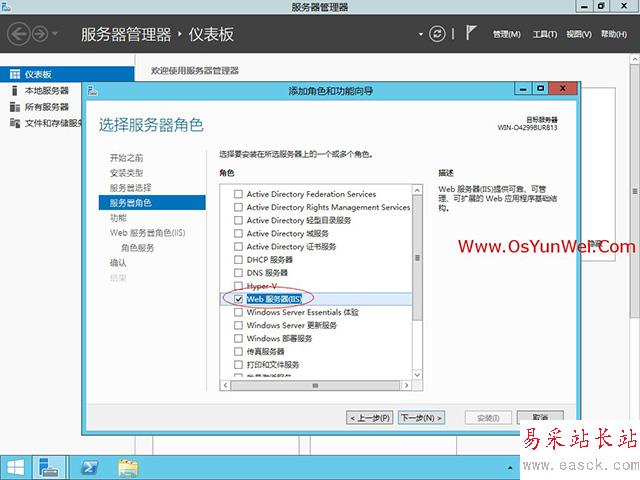Viewport: 640px width, 480px height.
Task: Maximize the 添加角色和功能向导 window
Action: tap(541, 88)
